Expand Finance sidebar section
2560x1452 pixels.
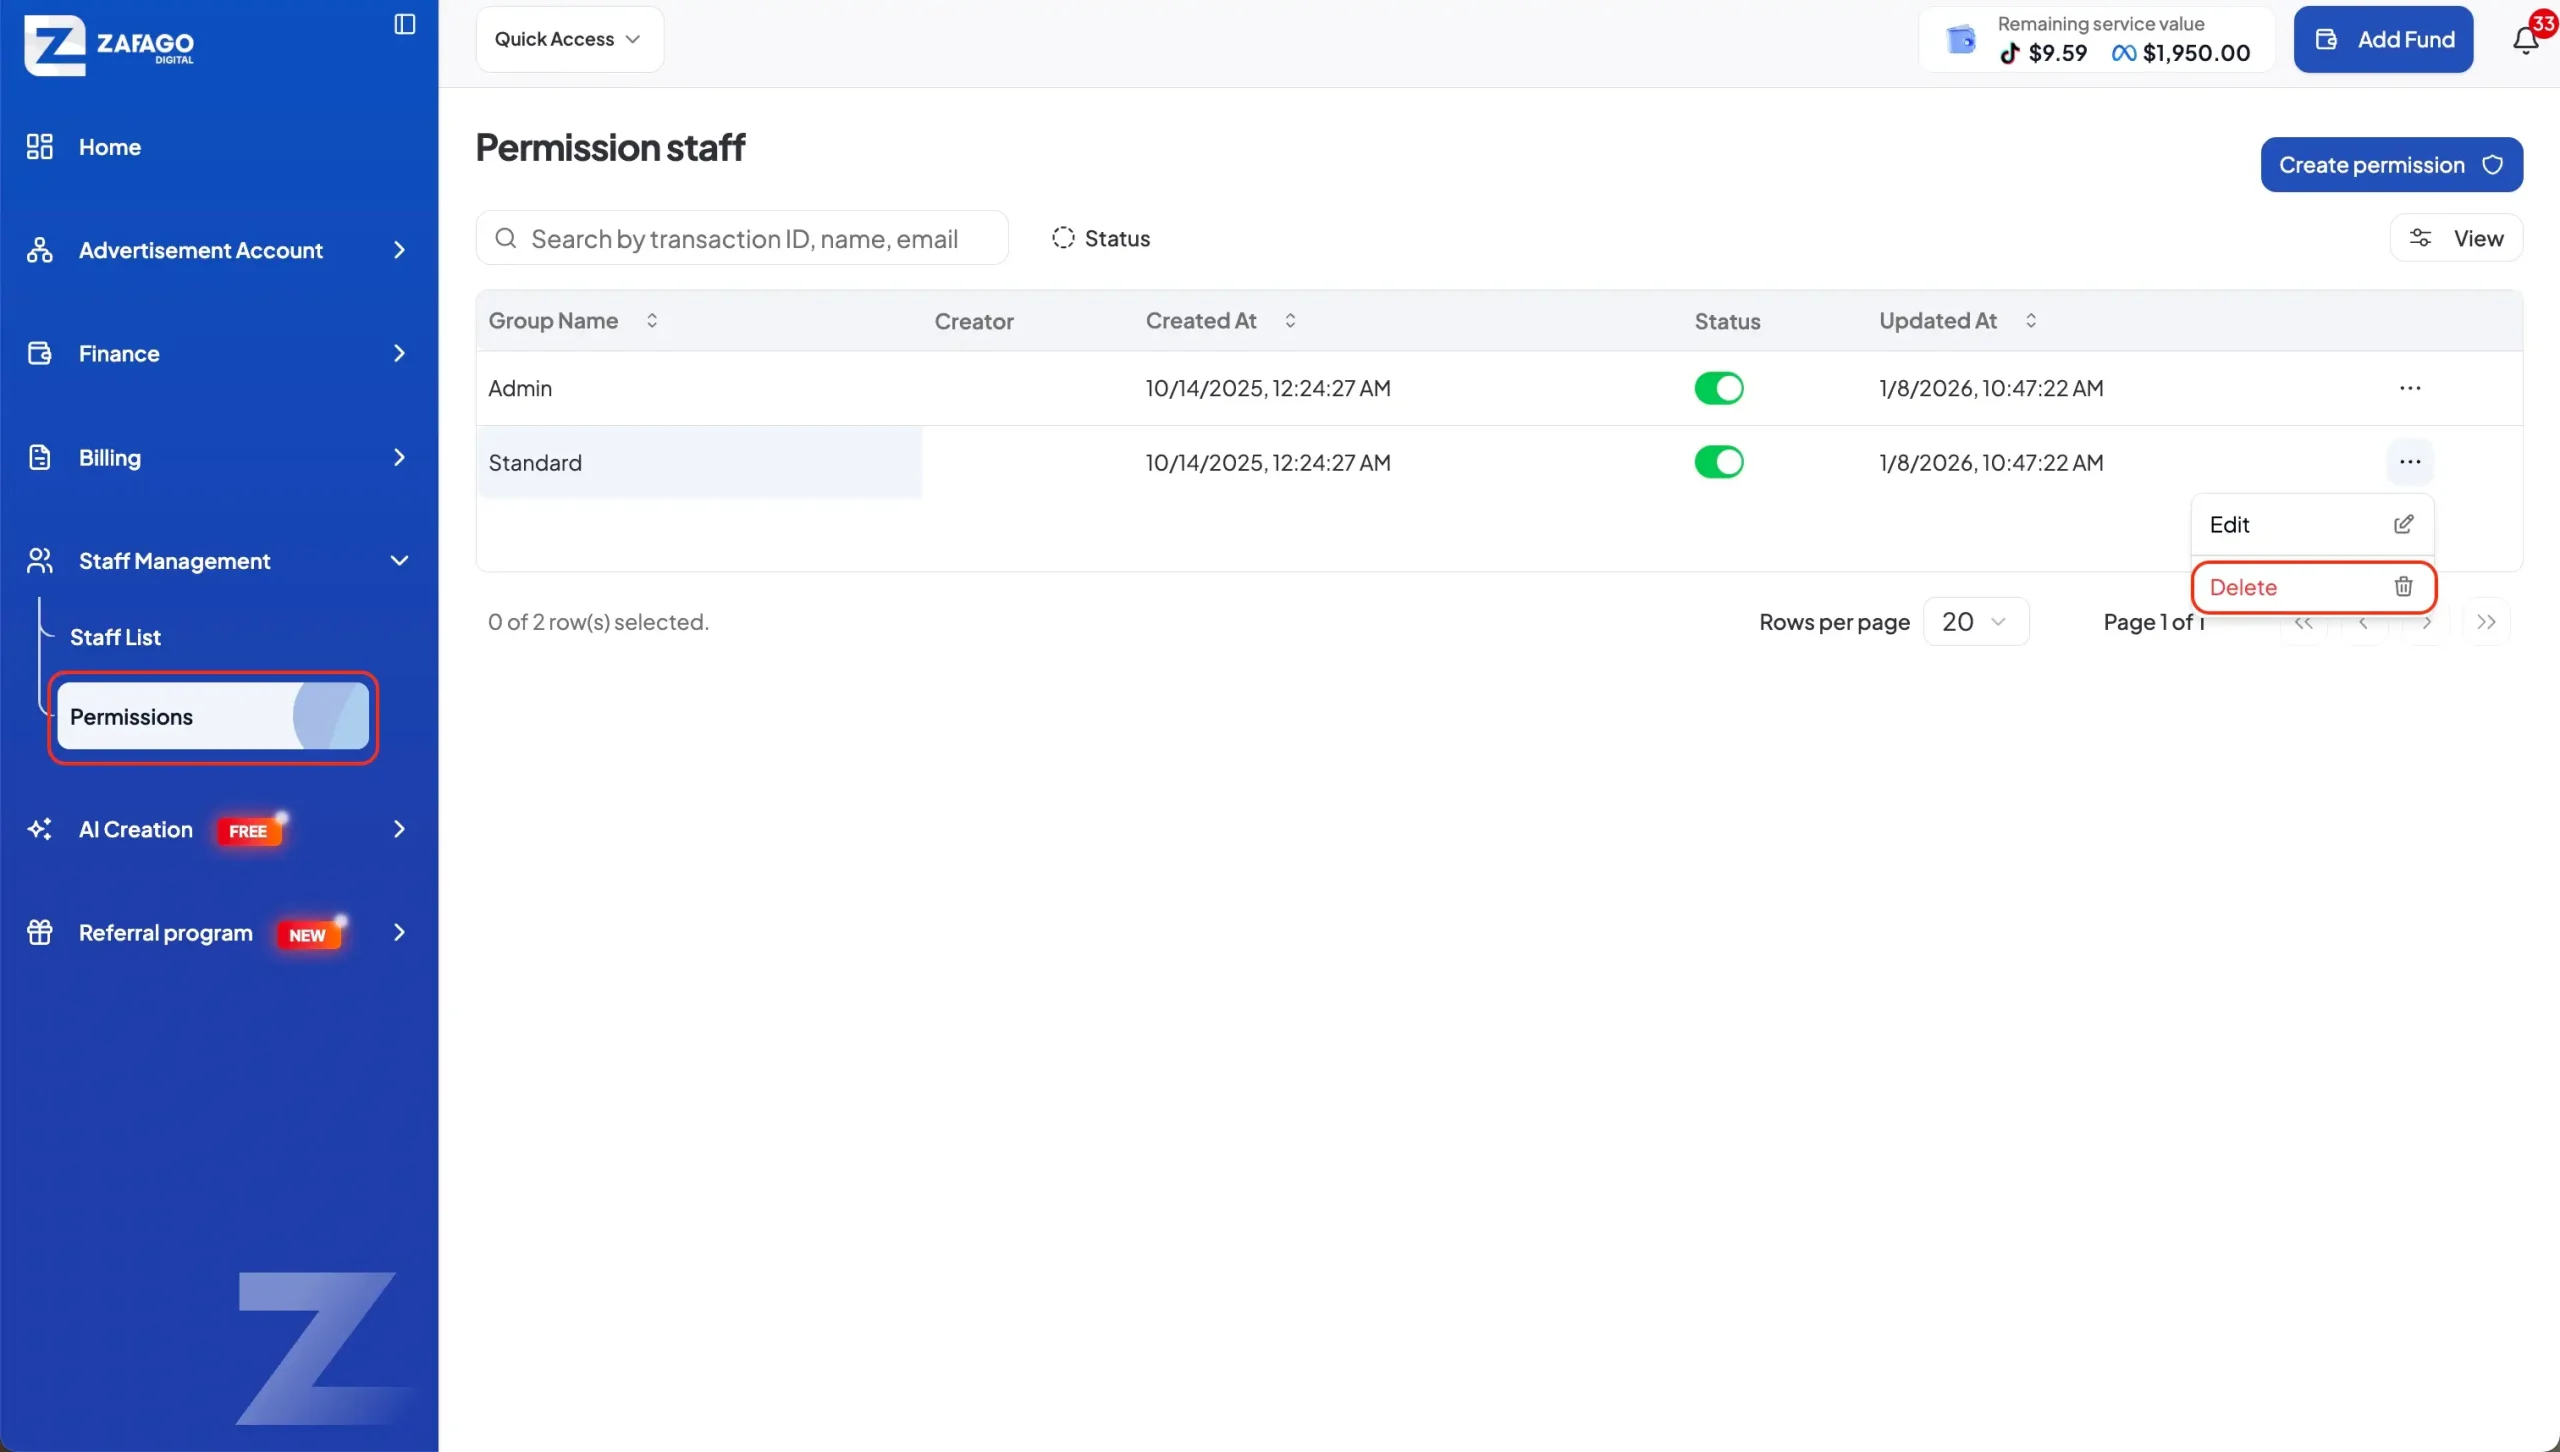218,354
